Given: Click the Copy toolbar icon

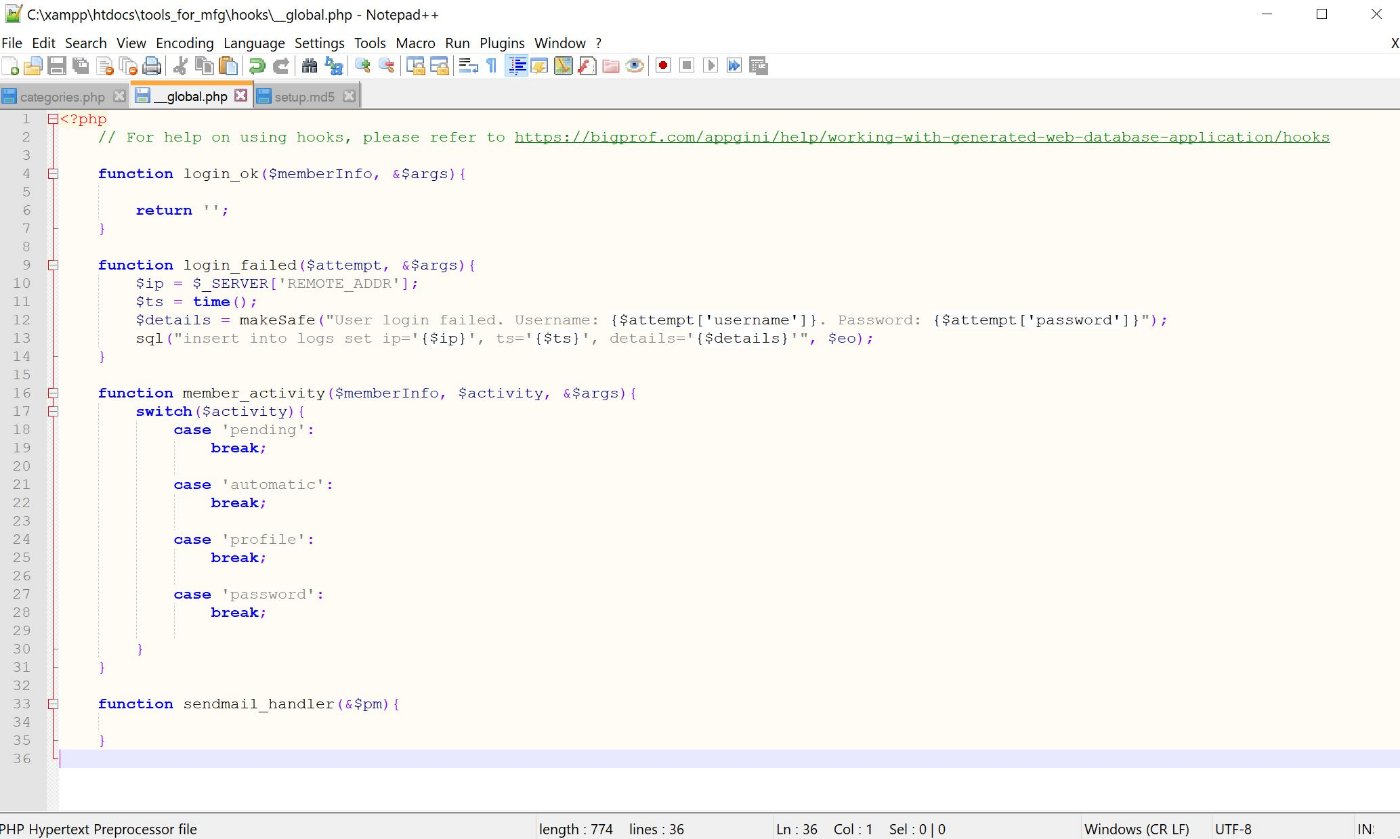Looking at the screenshot, I should [x=204, y=66].
